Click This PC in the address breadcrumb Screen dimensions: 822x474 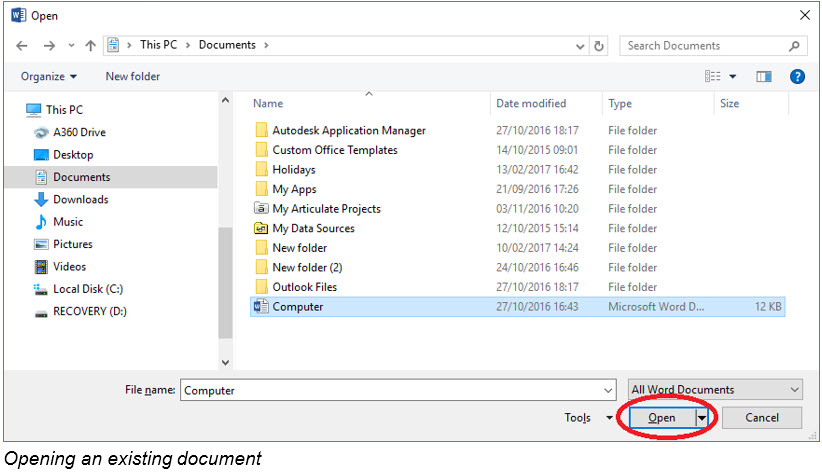(158, 45)
